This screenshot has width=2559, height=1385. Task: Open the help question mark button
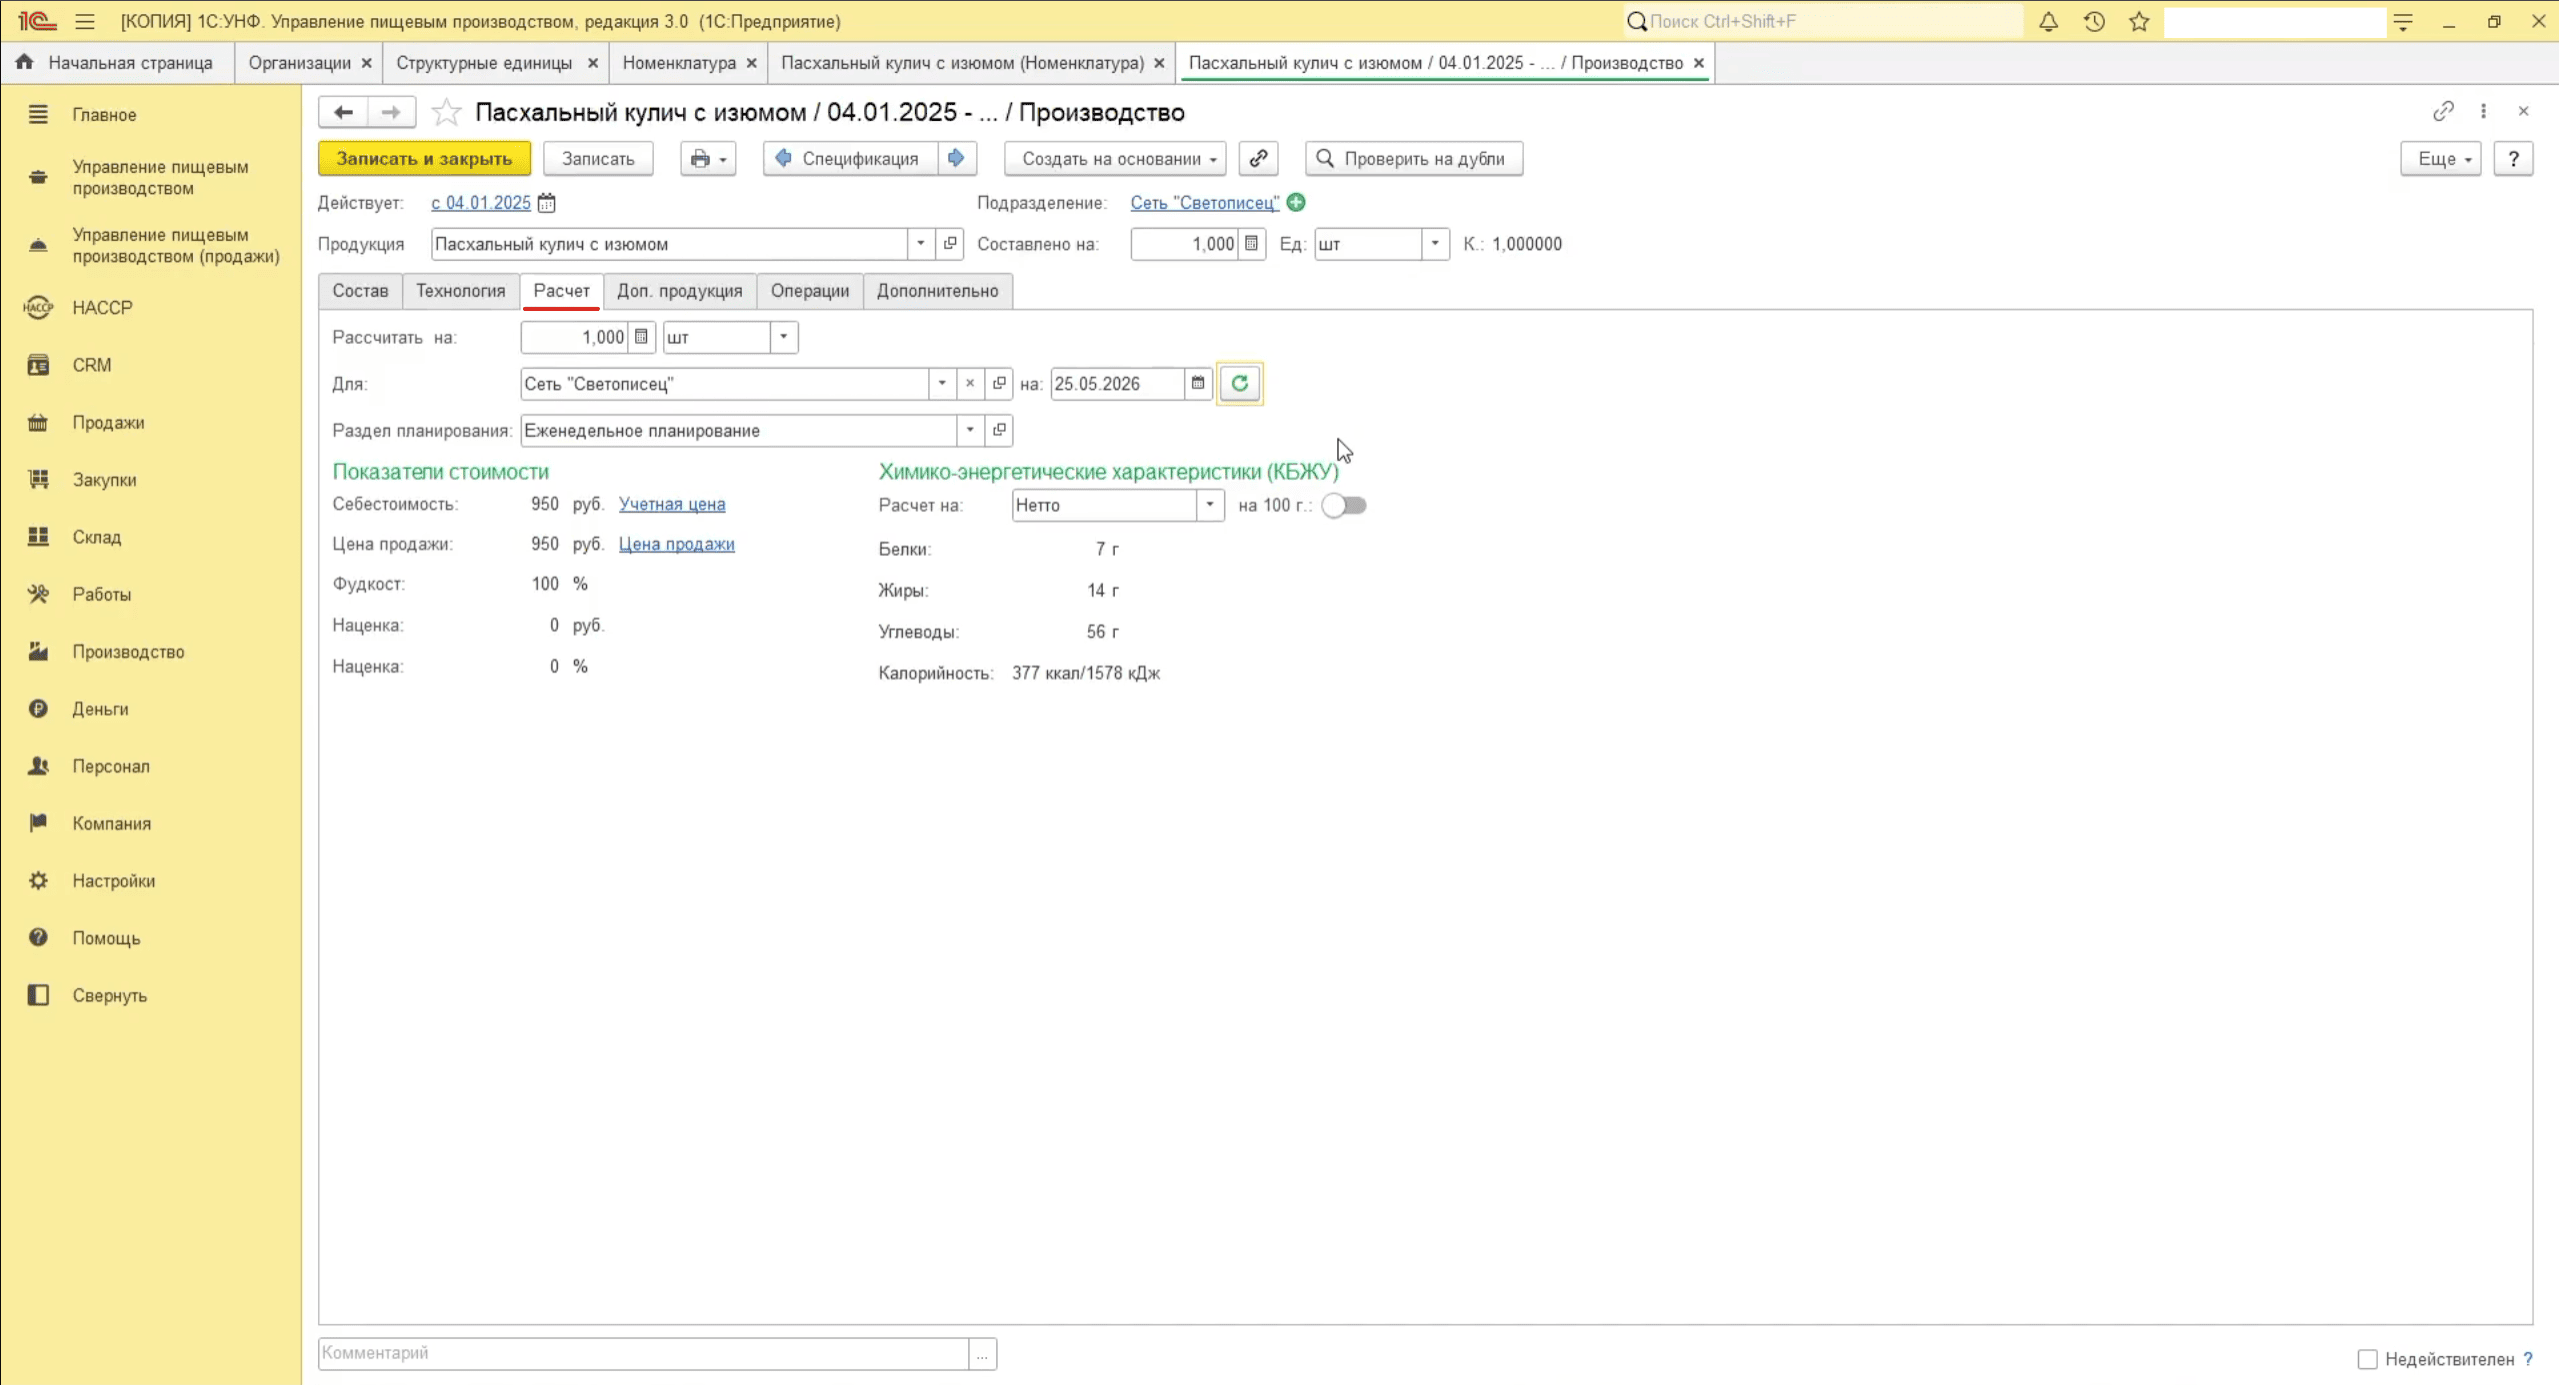[2513, 158]
